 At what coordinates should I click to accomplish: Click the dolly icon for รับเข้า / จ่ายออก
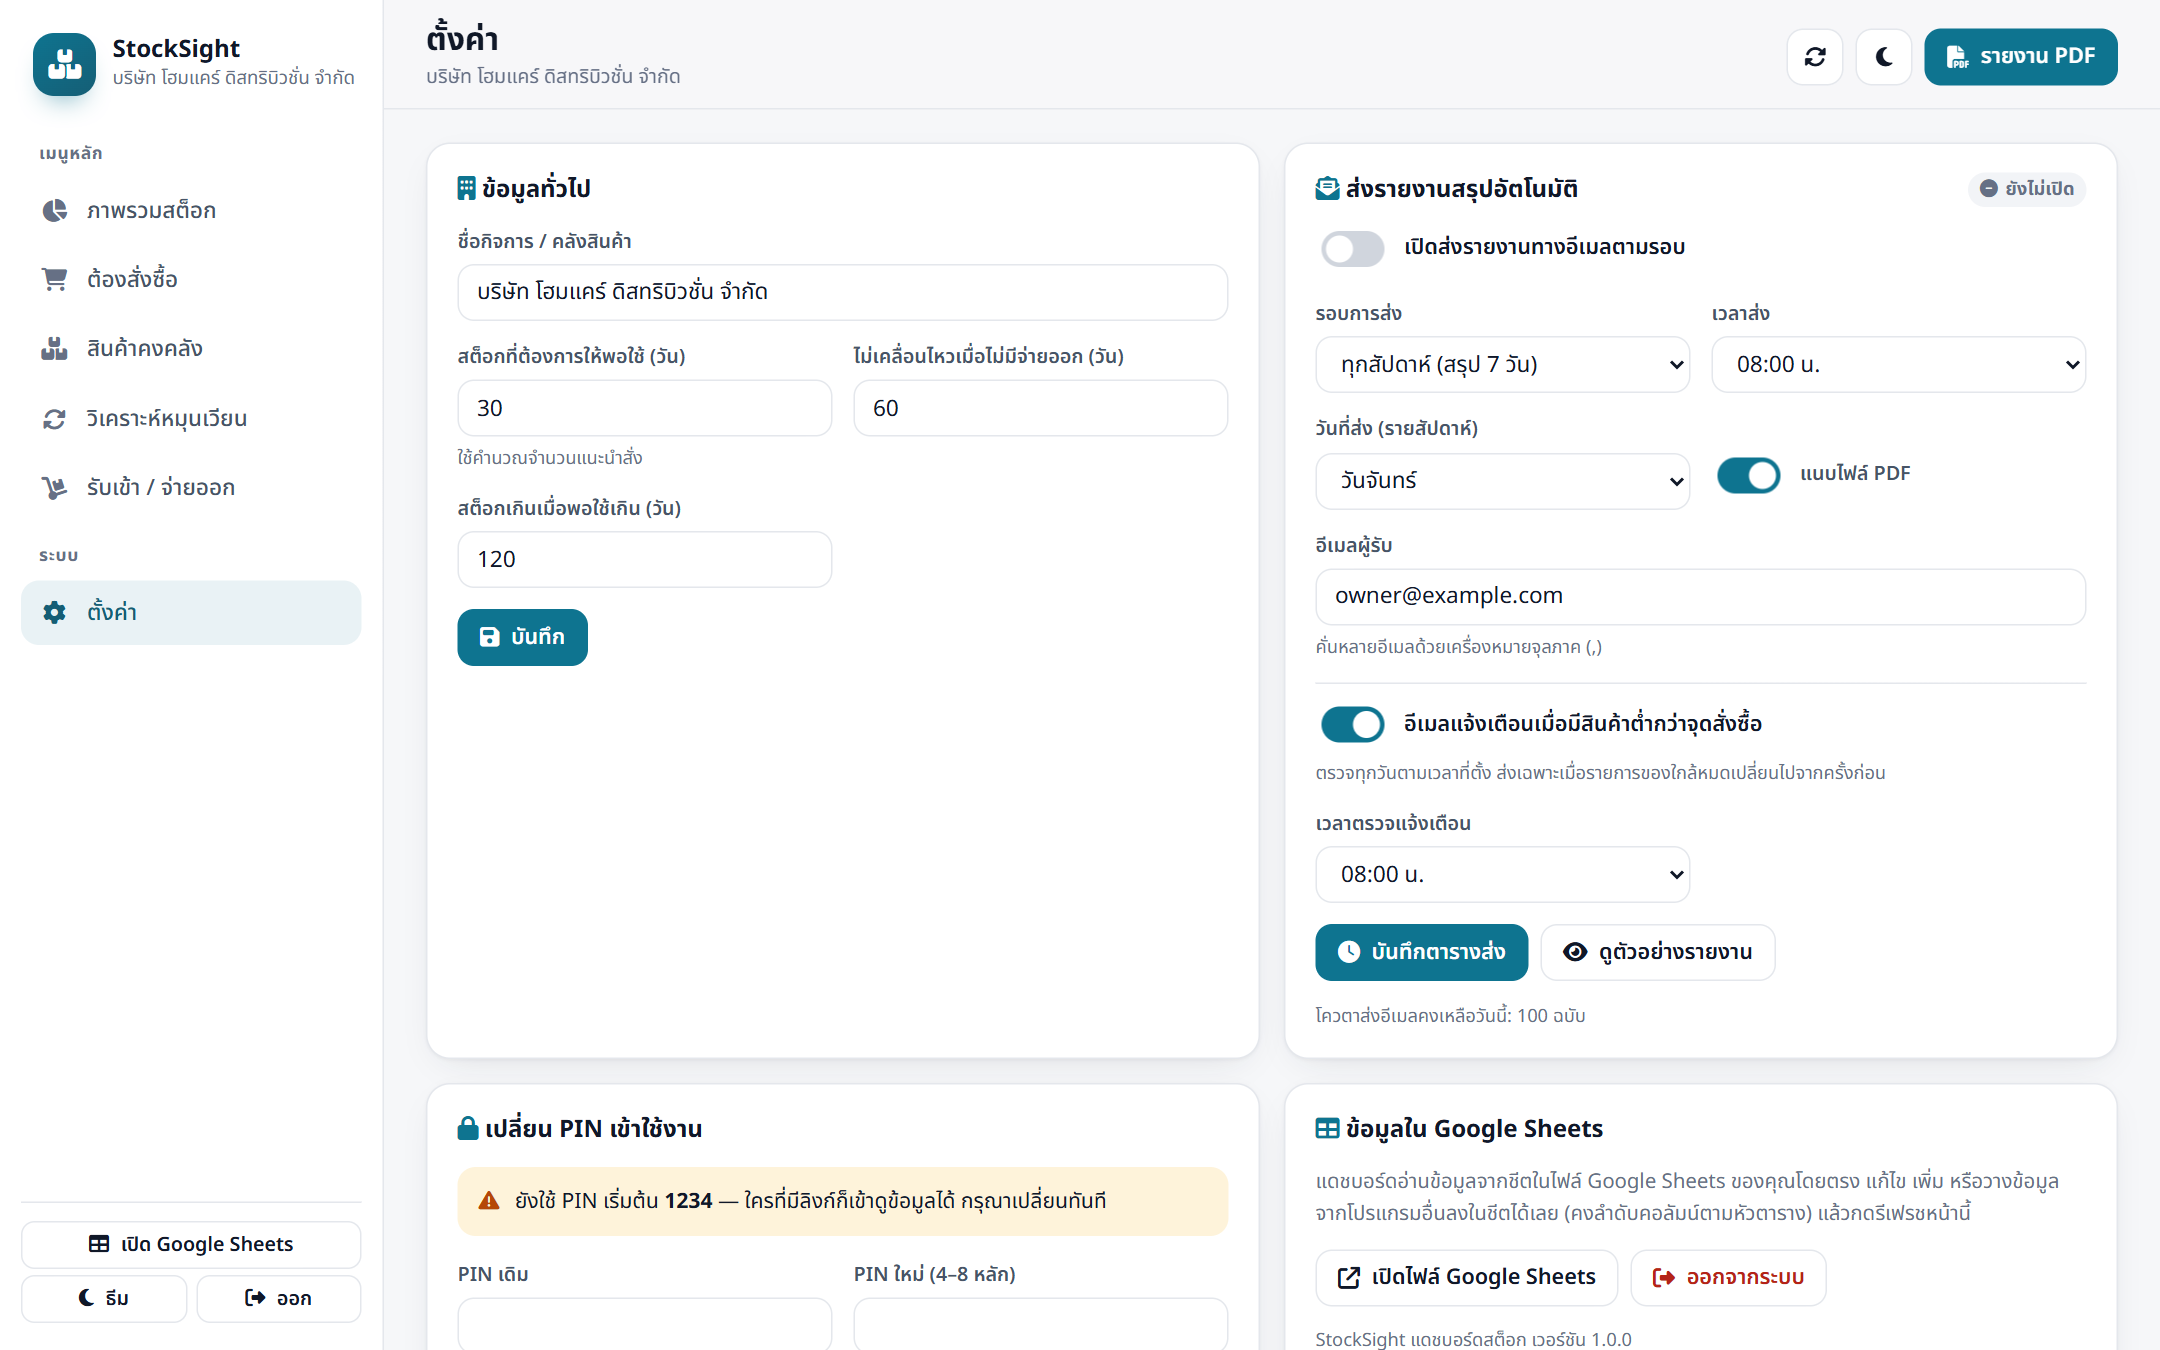pyautogui.click(x=54, y=487)
